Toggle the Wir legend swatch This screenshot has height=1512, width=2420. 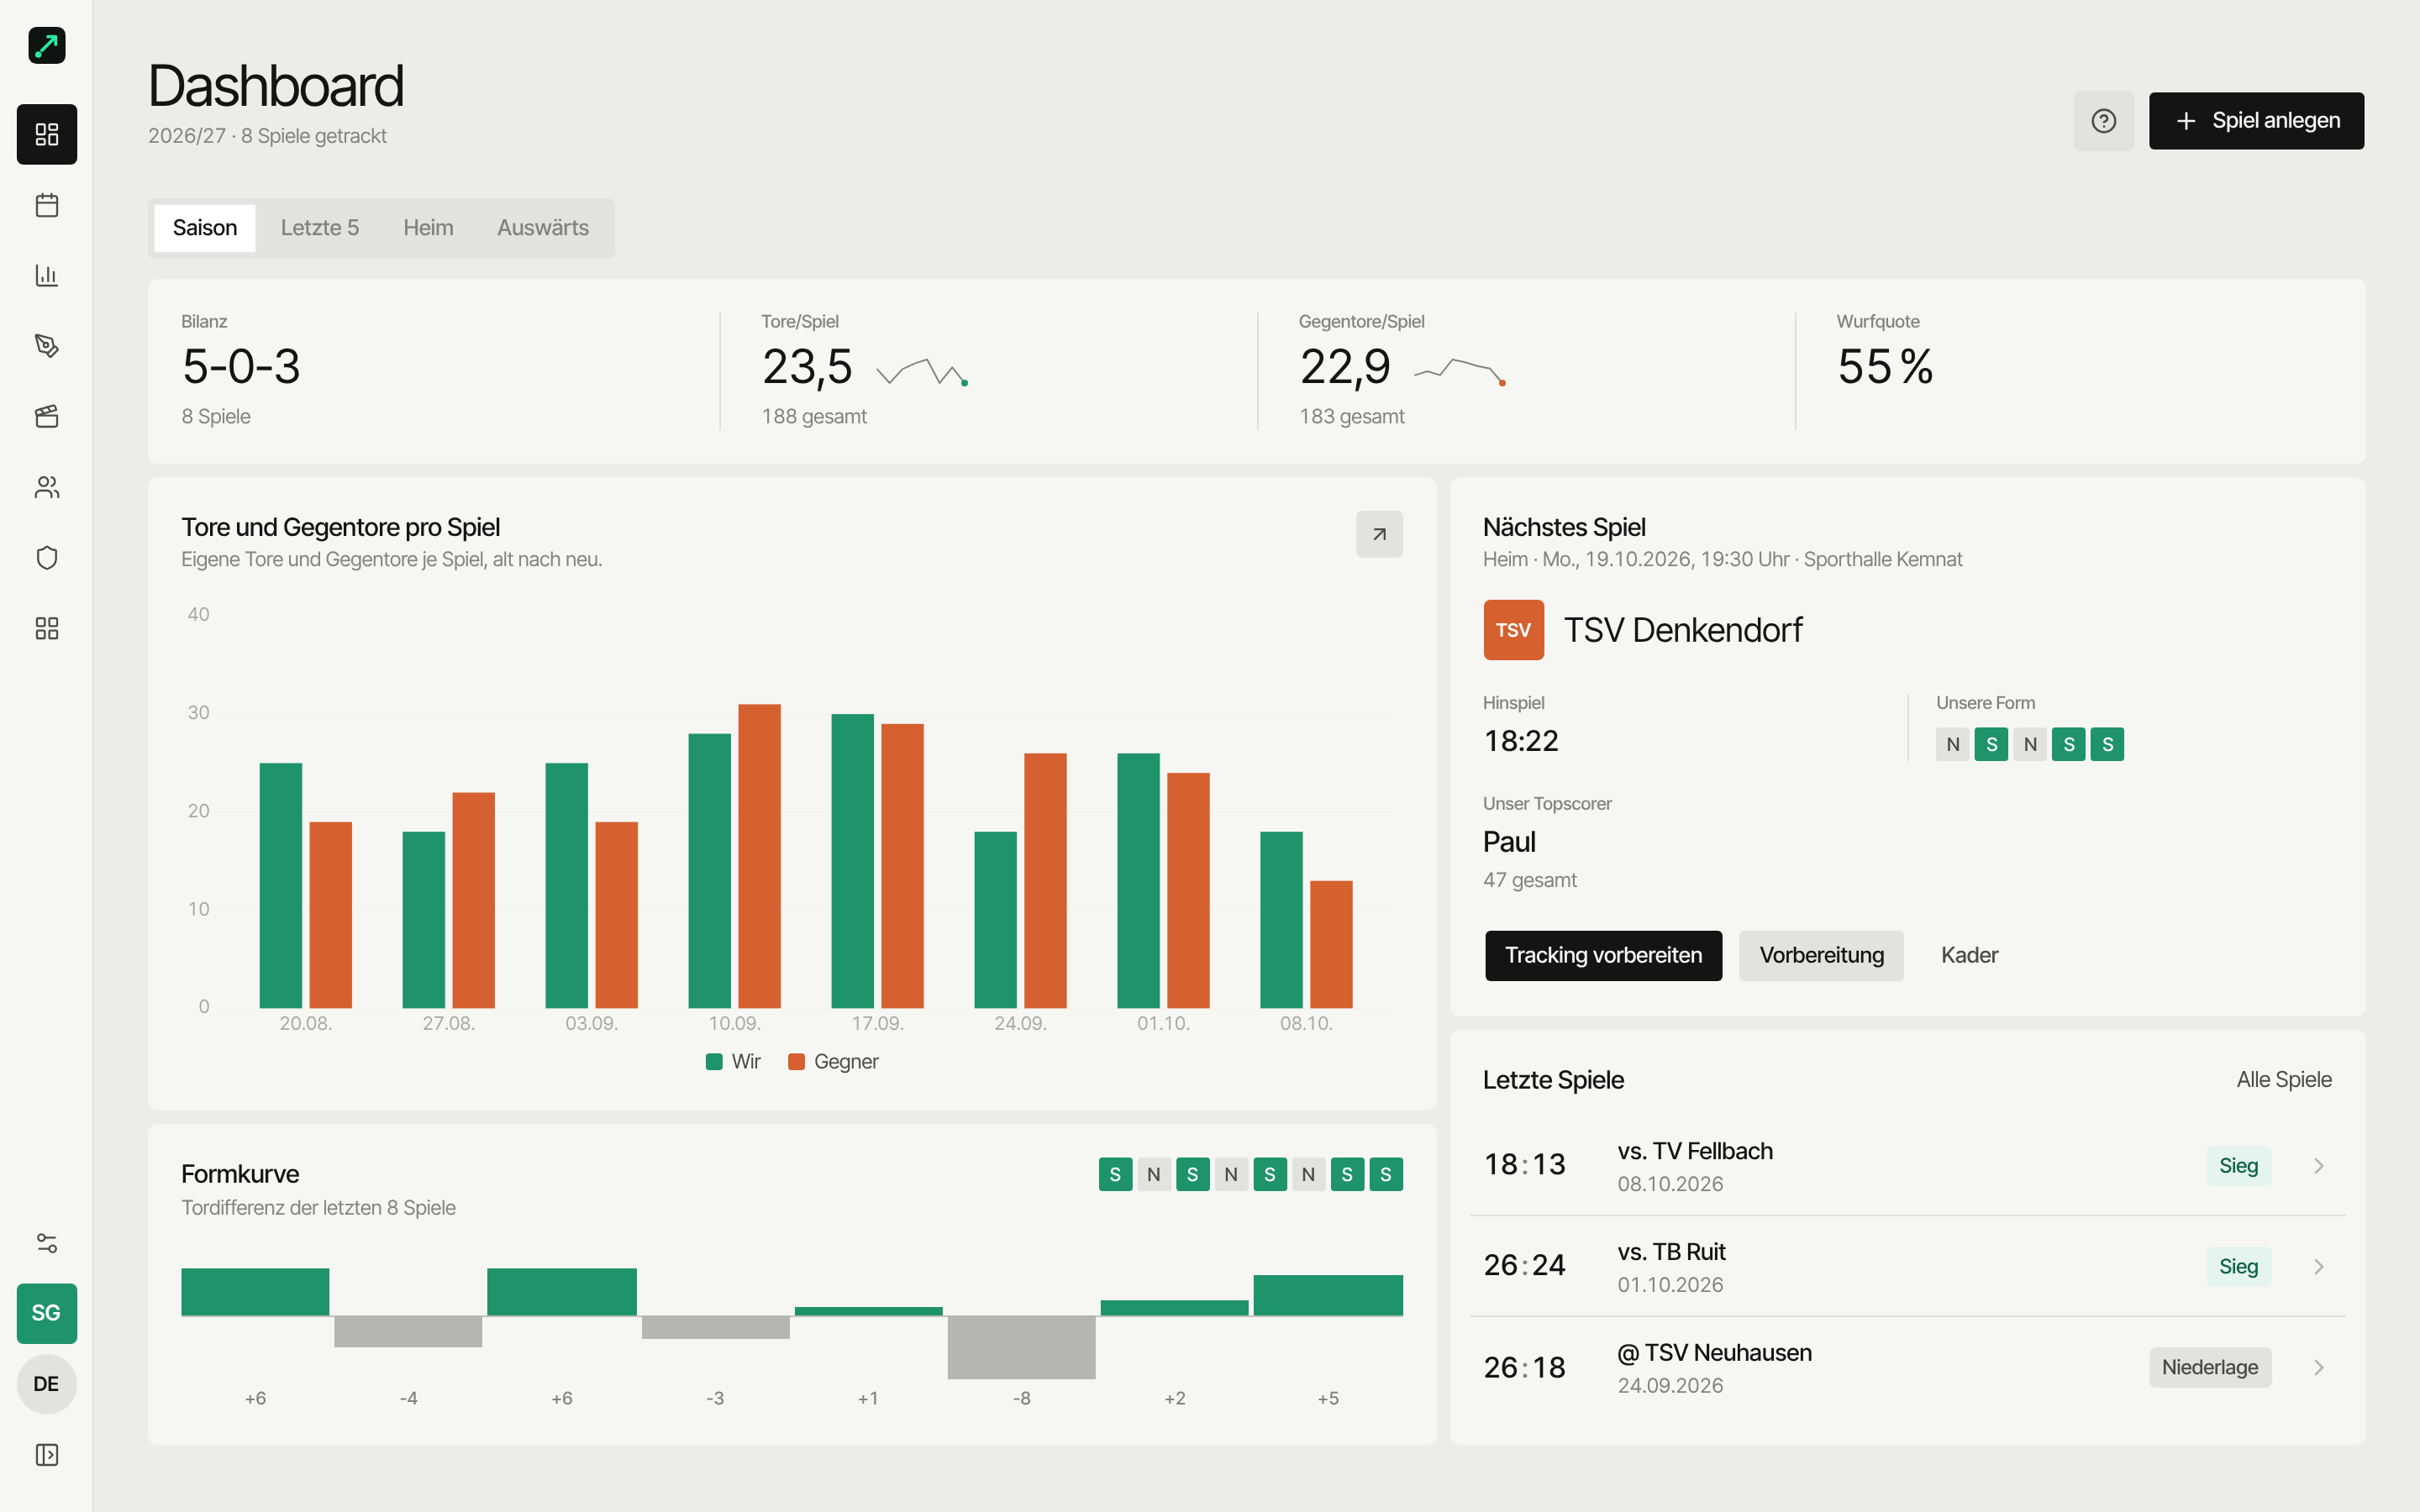714,1062
